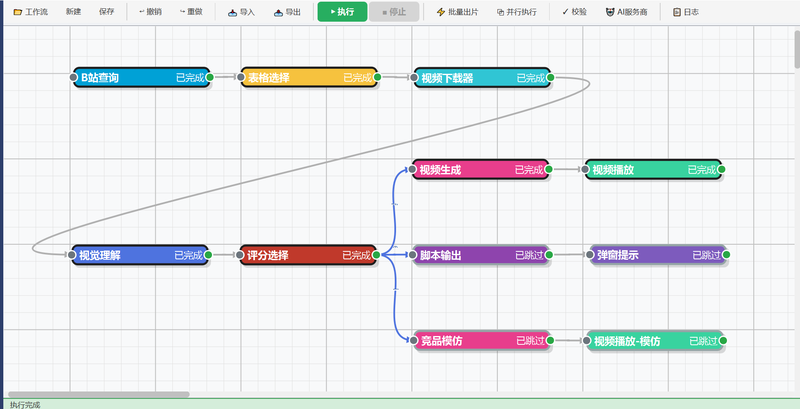Select the B站查询 node

[x=141, y=78]
